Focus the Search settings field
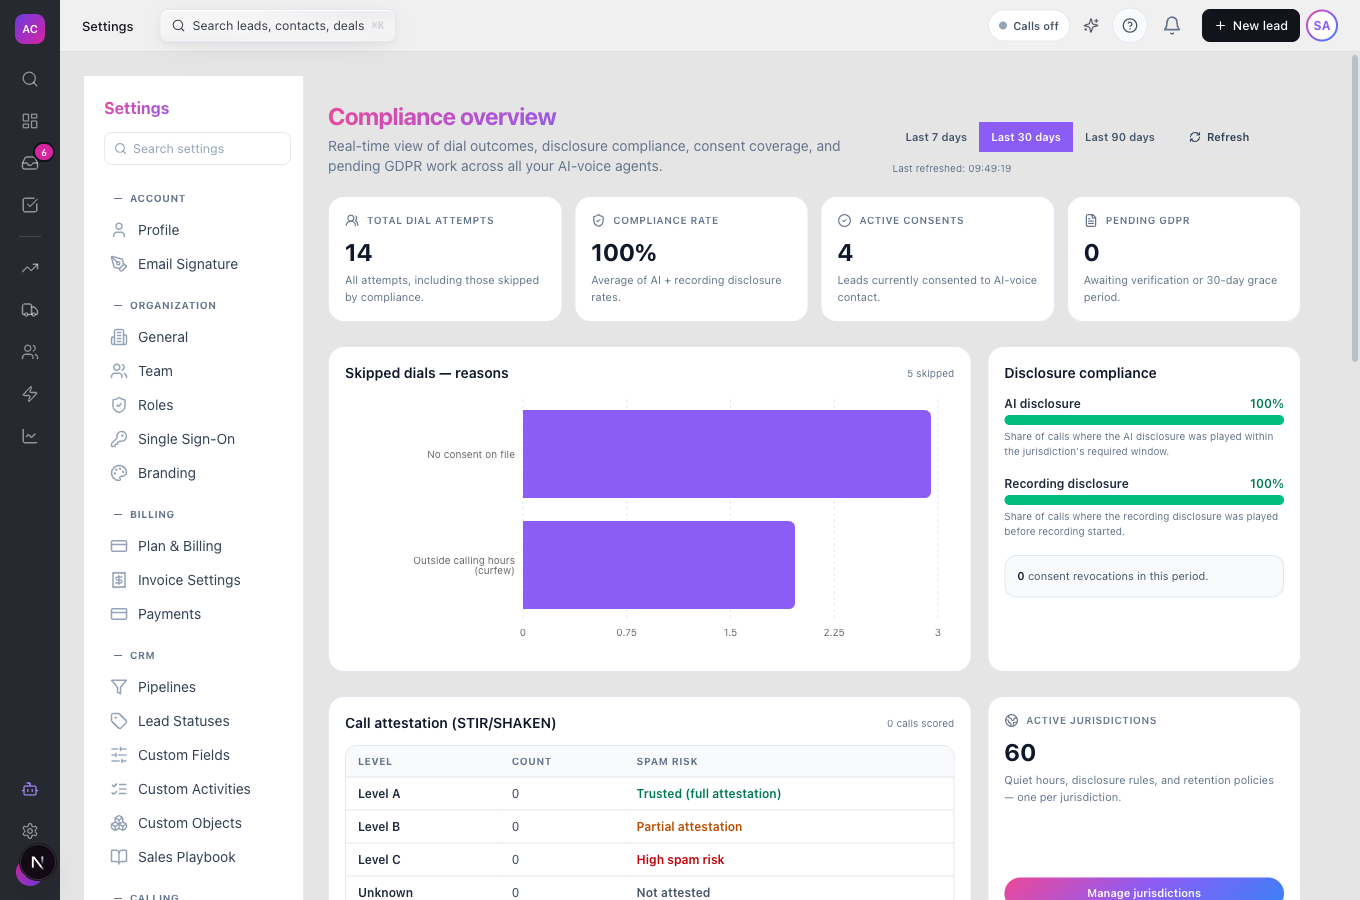Viewport: 1360px width, 900px height. coord(197,149)
